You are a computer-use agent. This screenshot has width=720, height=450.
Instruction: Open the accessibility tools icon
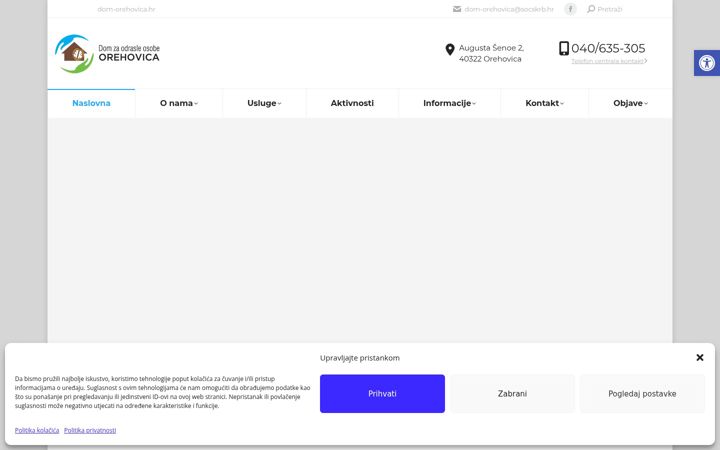(707, 63)
